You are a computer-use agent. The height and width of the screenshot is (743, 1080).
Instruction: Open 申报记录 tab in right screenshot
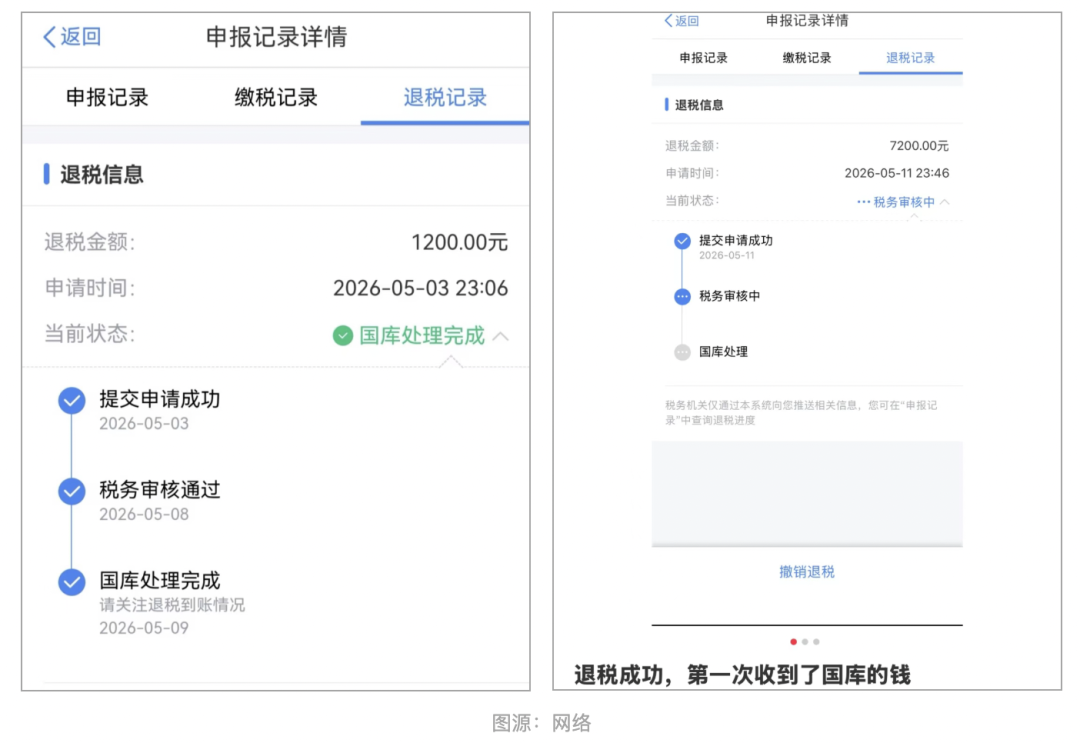pos(703,58)
